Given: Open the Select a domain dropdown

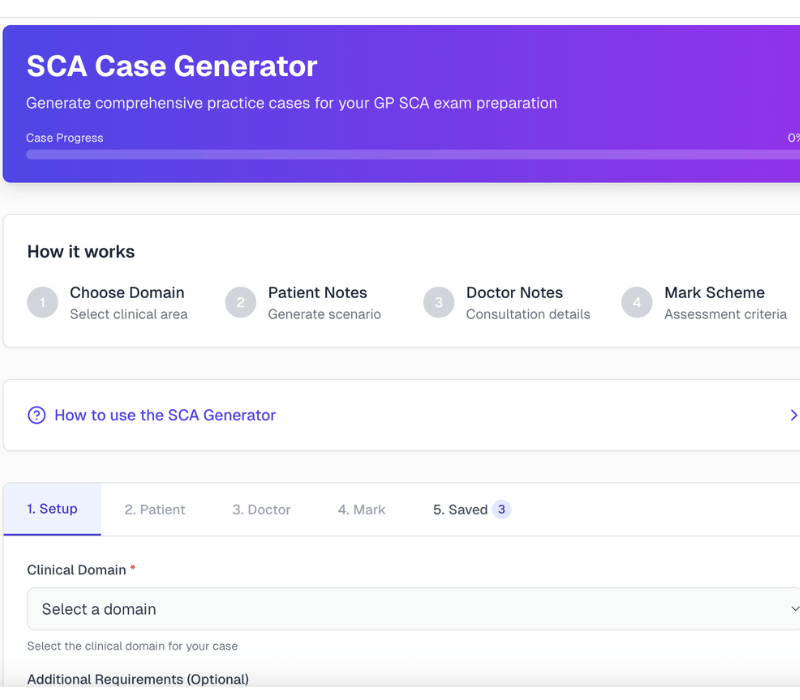Looking at the screenshot, I should click(400, 609).
